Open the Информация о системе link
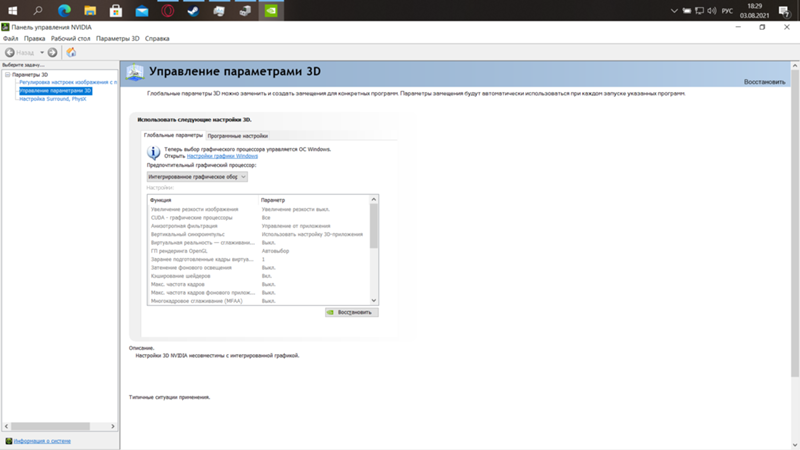The width and height of the screenshot is (800, 450). pyautogui.click(x=42, y=441)
